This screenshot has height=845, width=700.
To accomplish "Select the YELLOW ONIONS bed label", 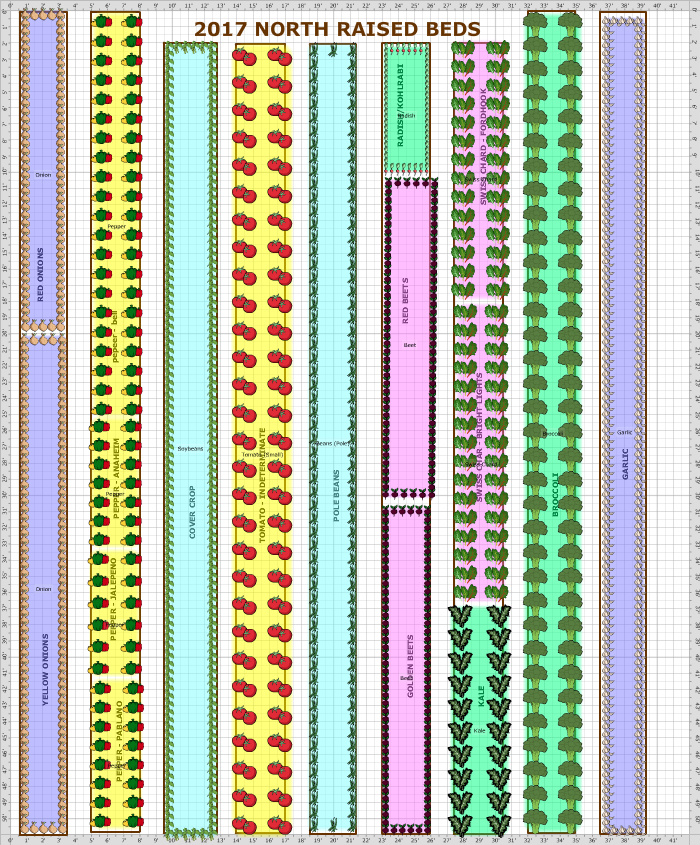I will tap(45, 668).
